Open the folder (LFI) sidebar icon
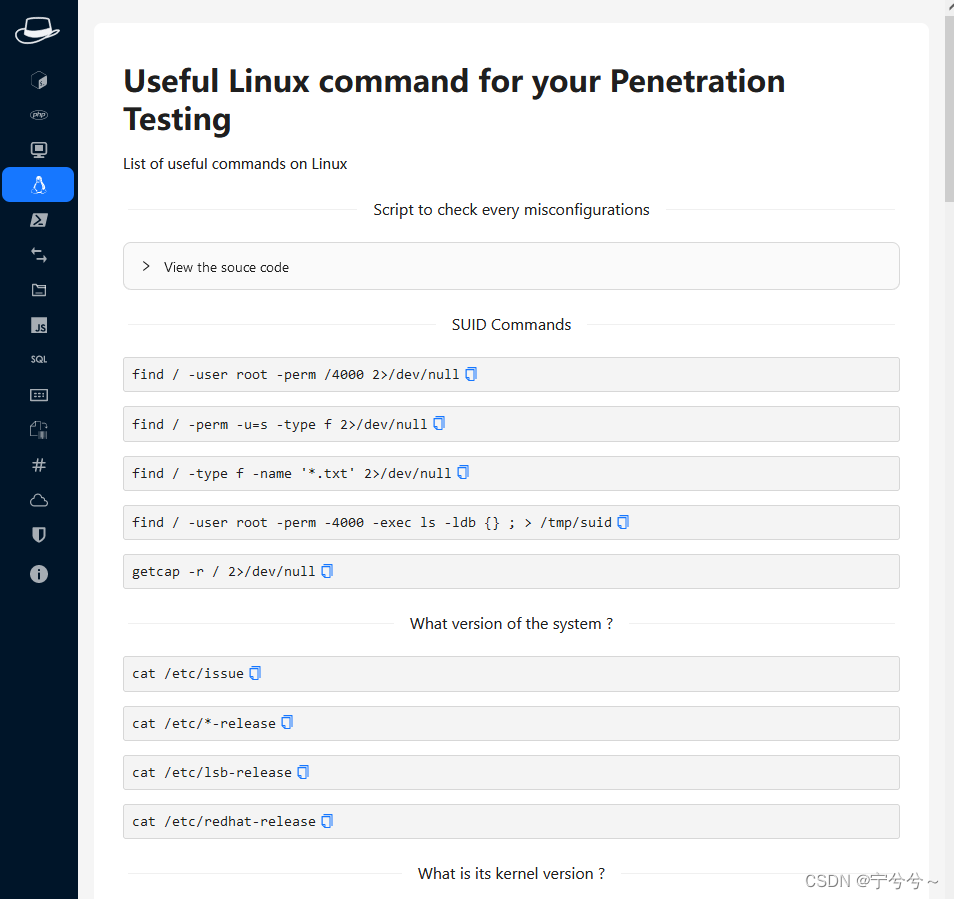Viewport: 954px width, 899px height. tap(39, 290)
